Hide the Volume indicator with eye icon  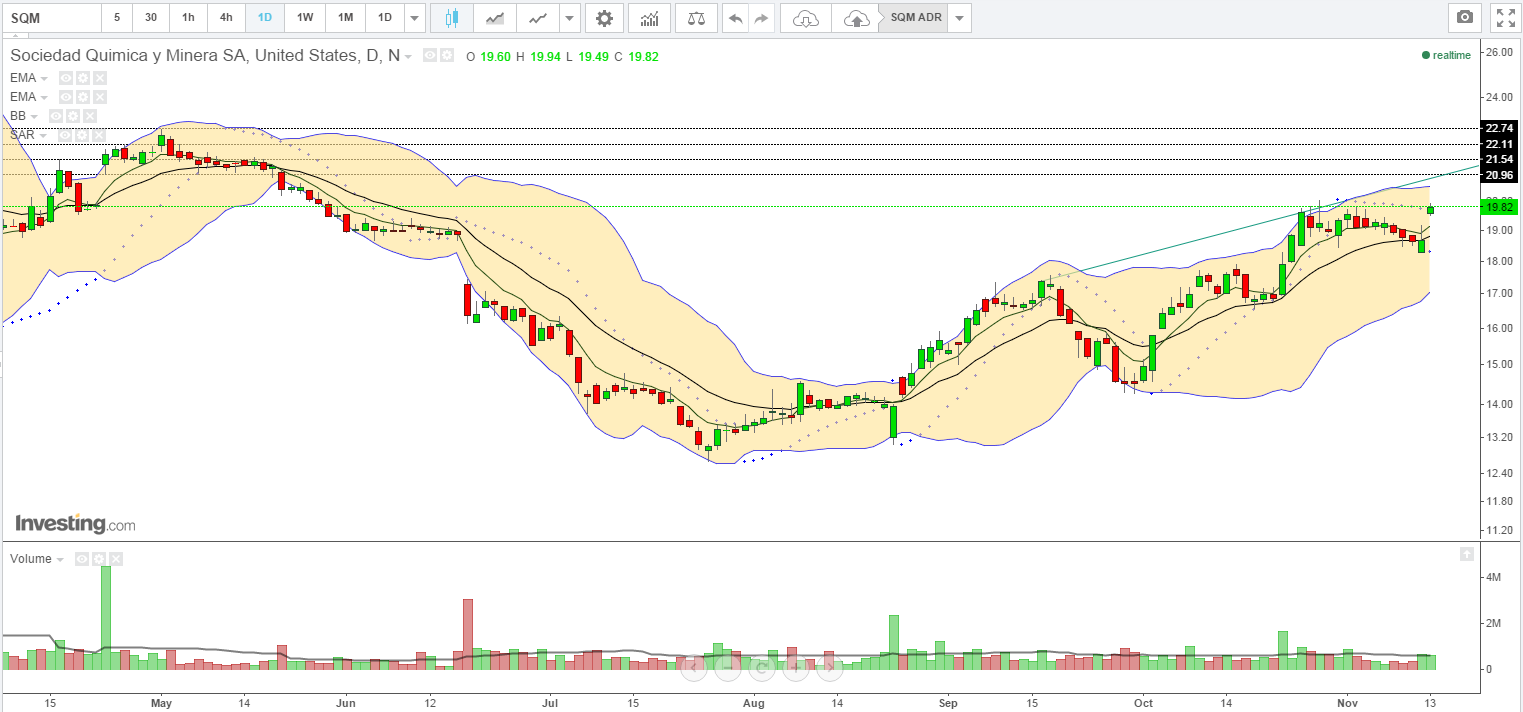[83, 559]
